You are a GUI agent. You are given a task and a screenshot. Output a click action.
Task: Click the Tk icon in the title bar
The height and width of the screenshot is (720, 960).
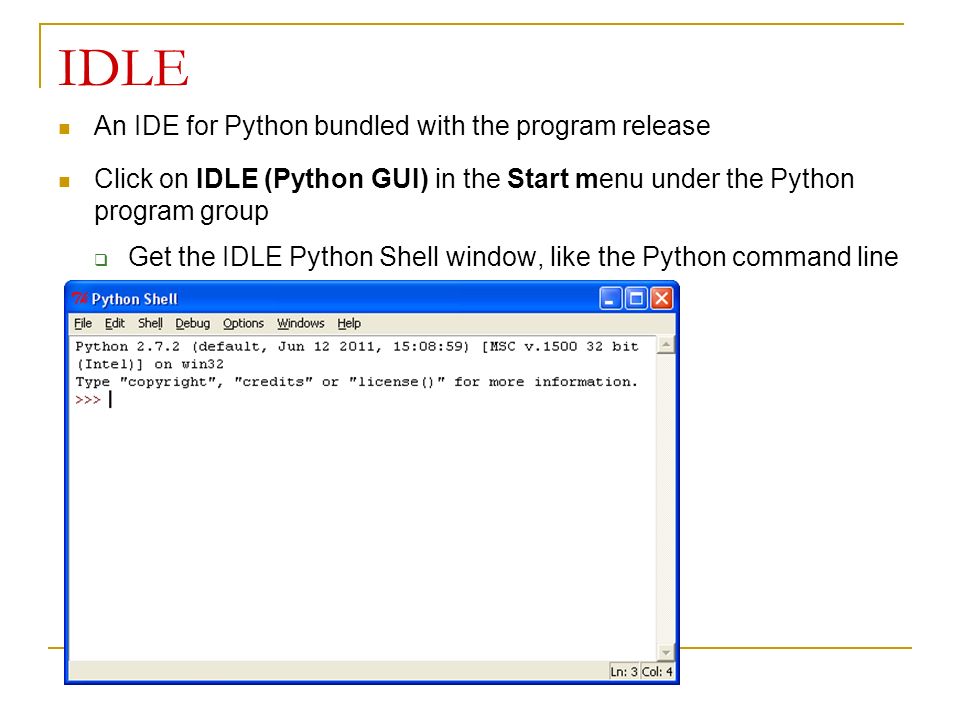tap(80, 299)
